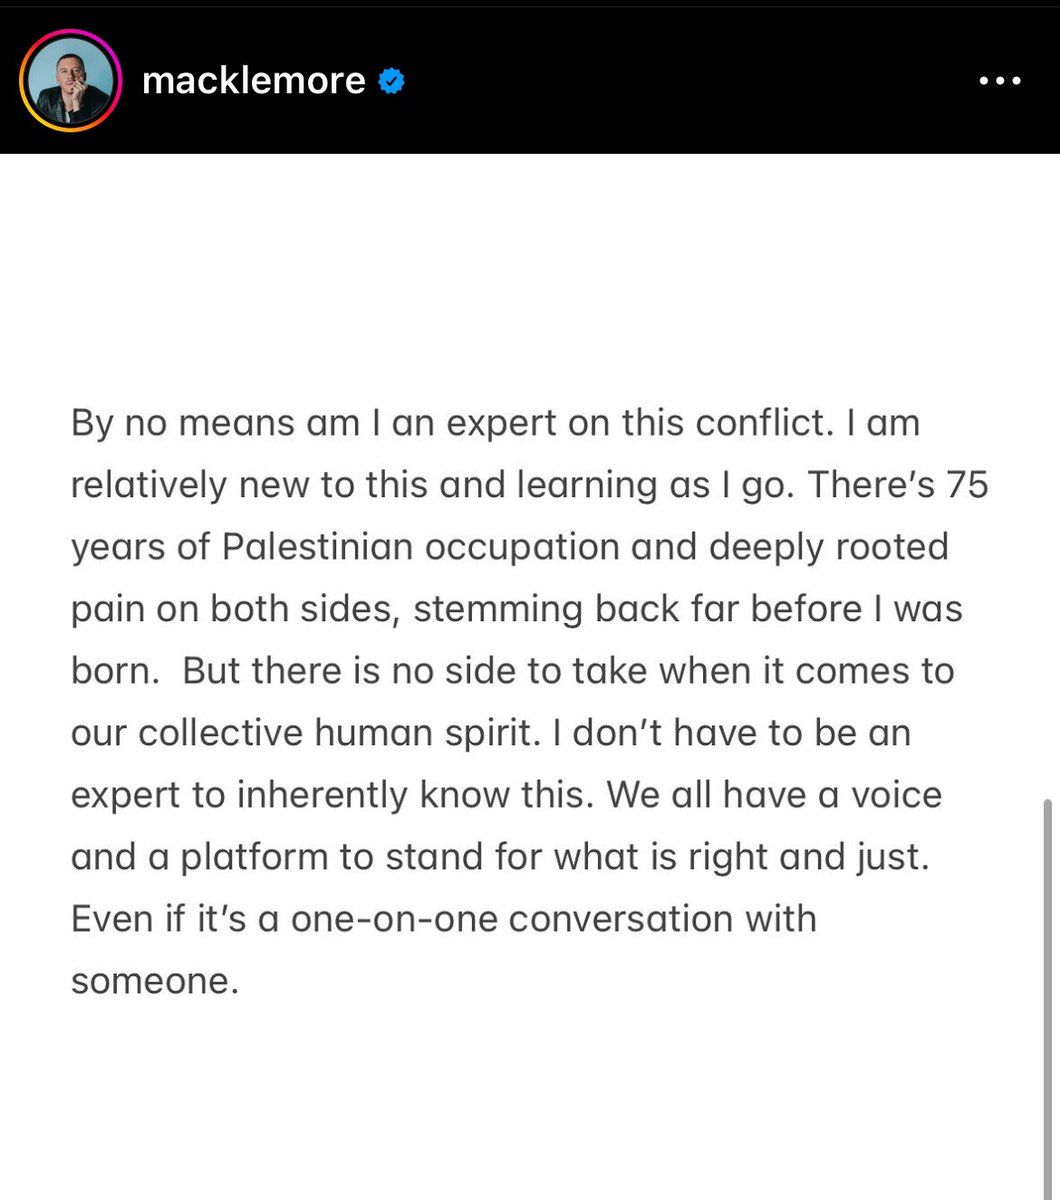1060x1200 pixels.
Task: Open macklemore's profile picture
Action: click(x=70, y=82)
